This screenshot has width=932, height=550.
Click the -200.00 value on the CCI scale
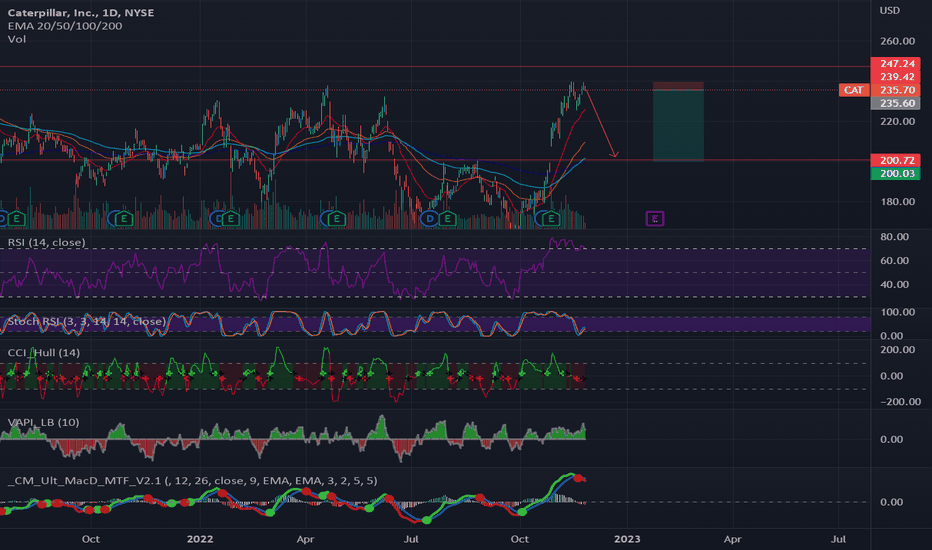[900, 402]
